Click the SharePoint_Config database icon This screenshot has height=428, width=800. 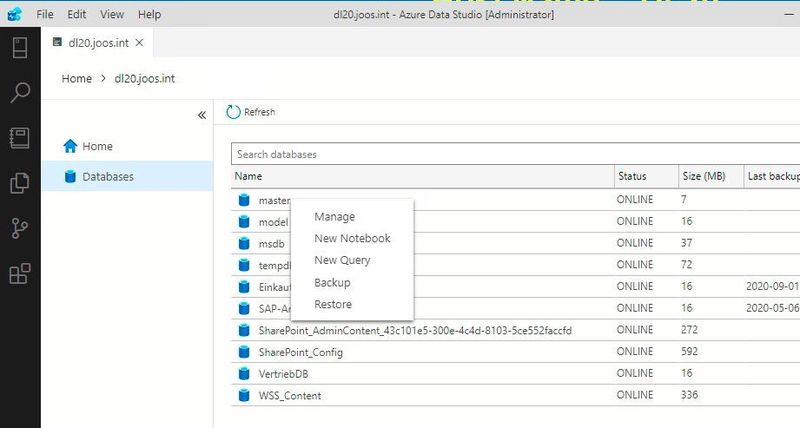point(244,352)
